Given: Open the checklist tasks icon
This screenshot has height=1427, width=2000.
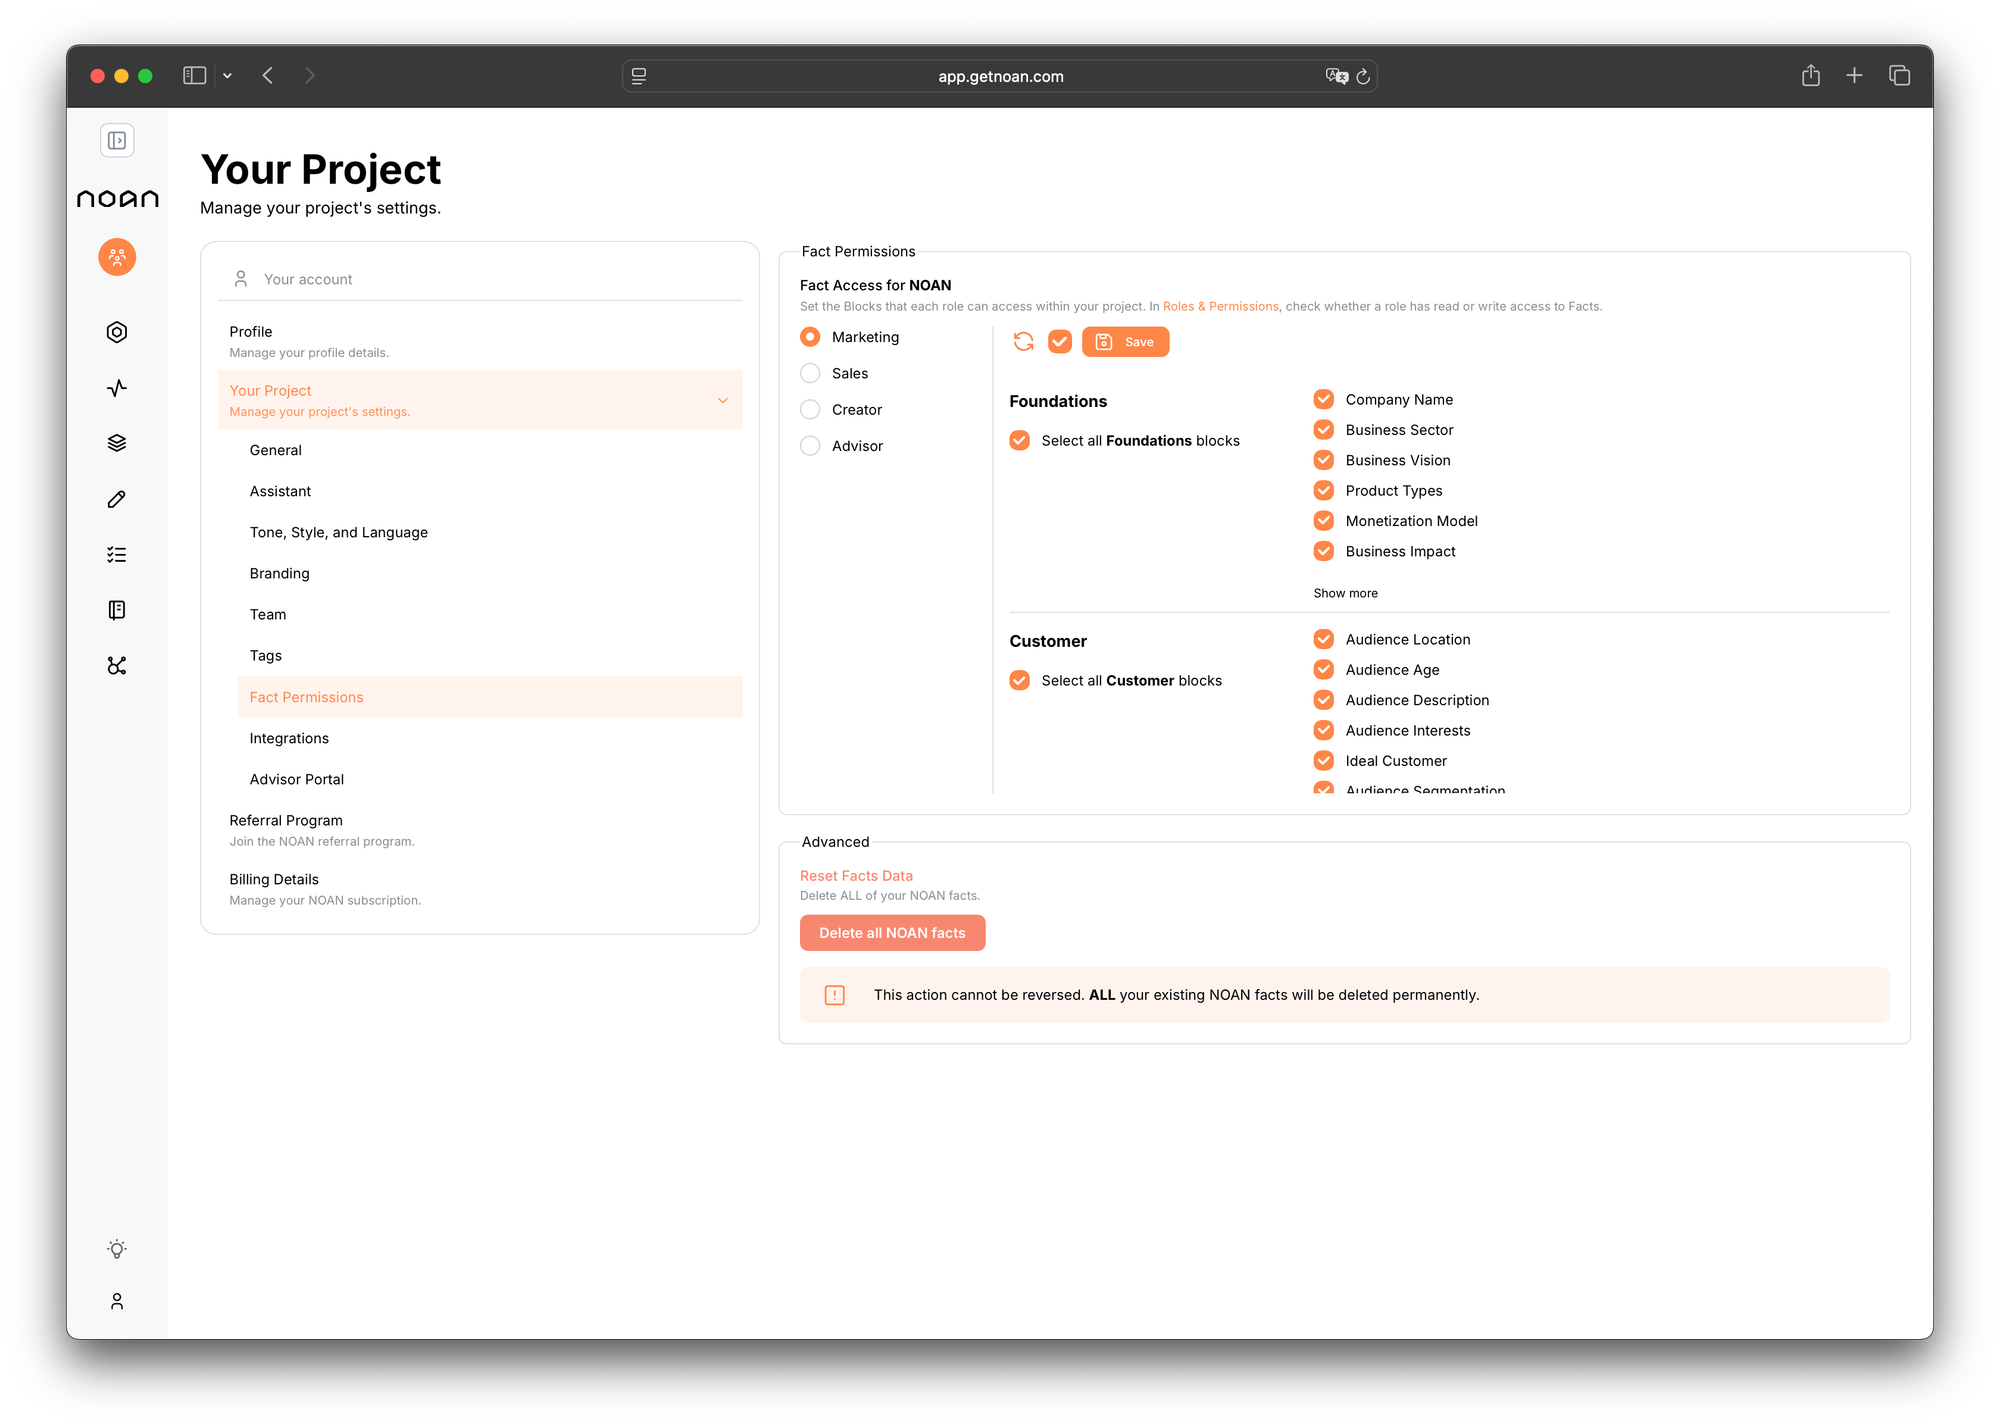Looking at the screenshot, I should pos(117,554).
